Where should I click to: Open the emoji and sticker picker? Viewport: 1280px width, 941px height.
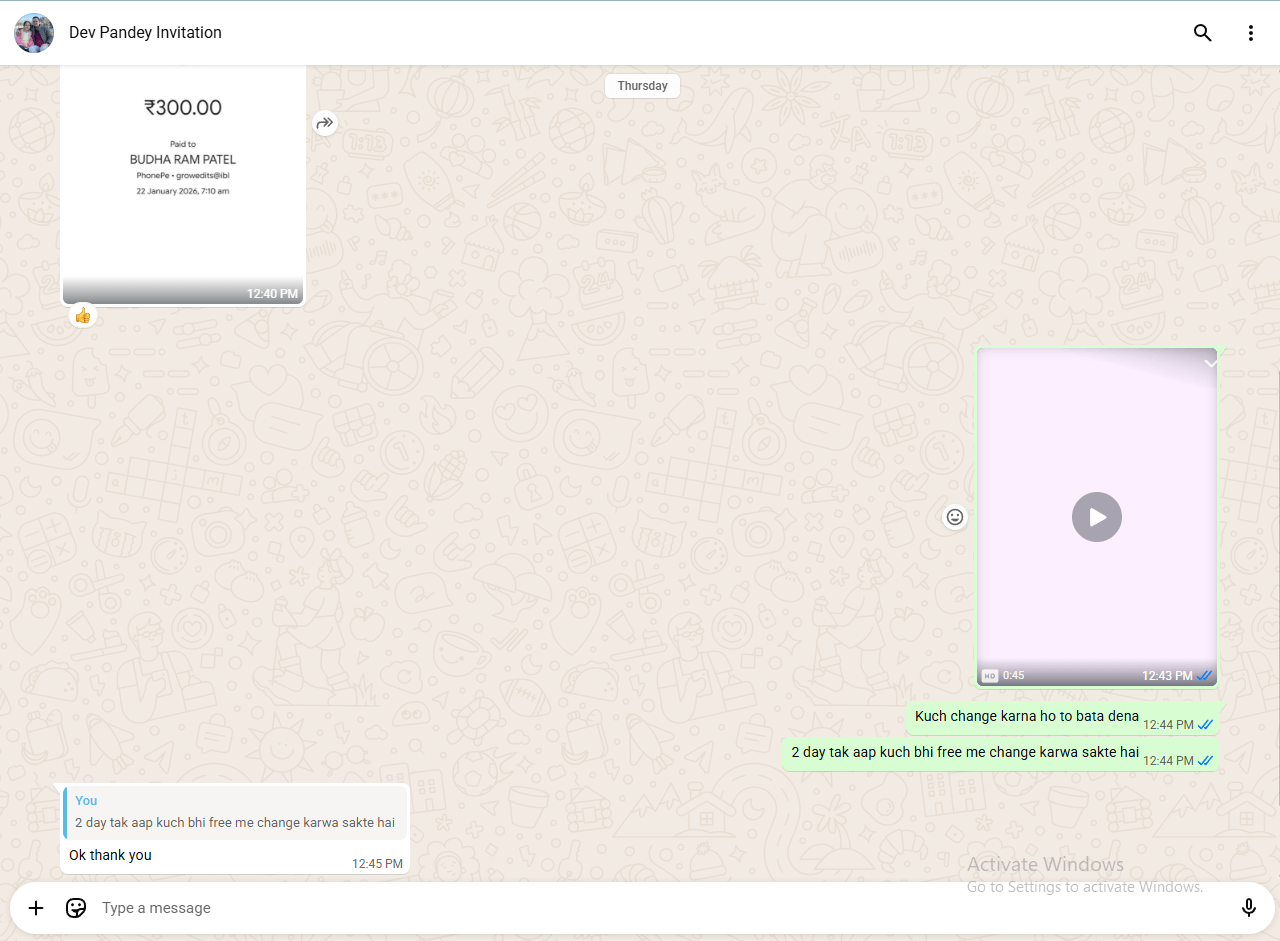pos(76,908)
